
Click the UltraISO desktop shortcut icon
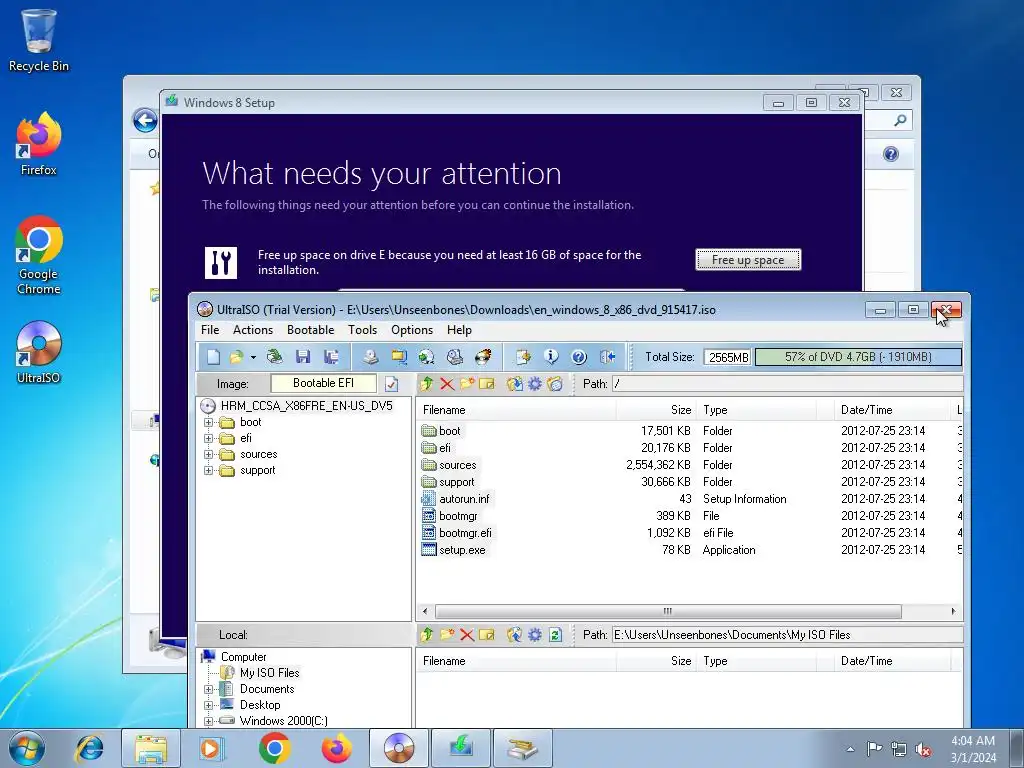(x=39, y=353)
